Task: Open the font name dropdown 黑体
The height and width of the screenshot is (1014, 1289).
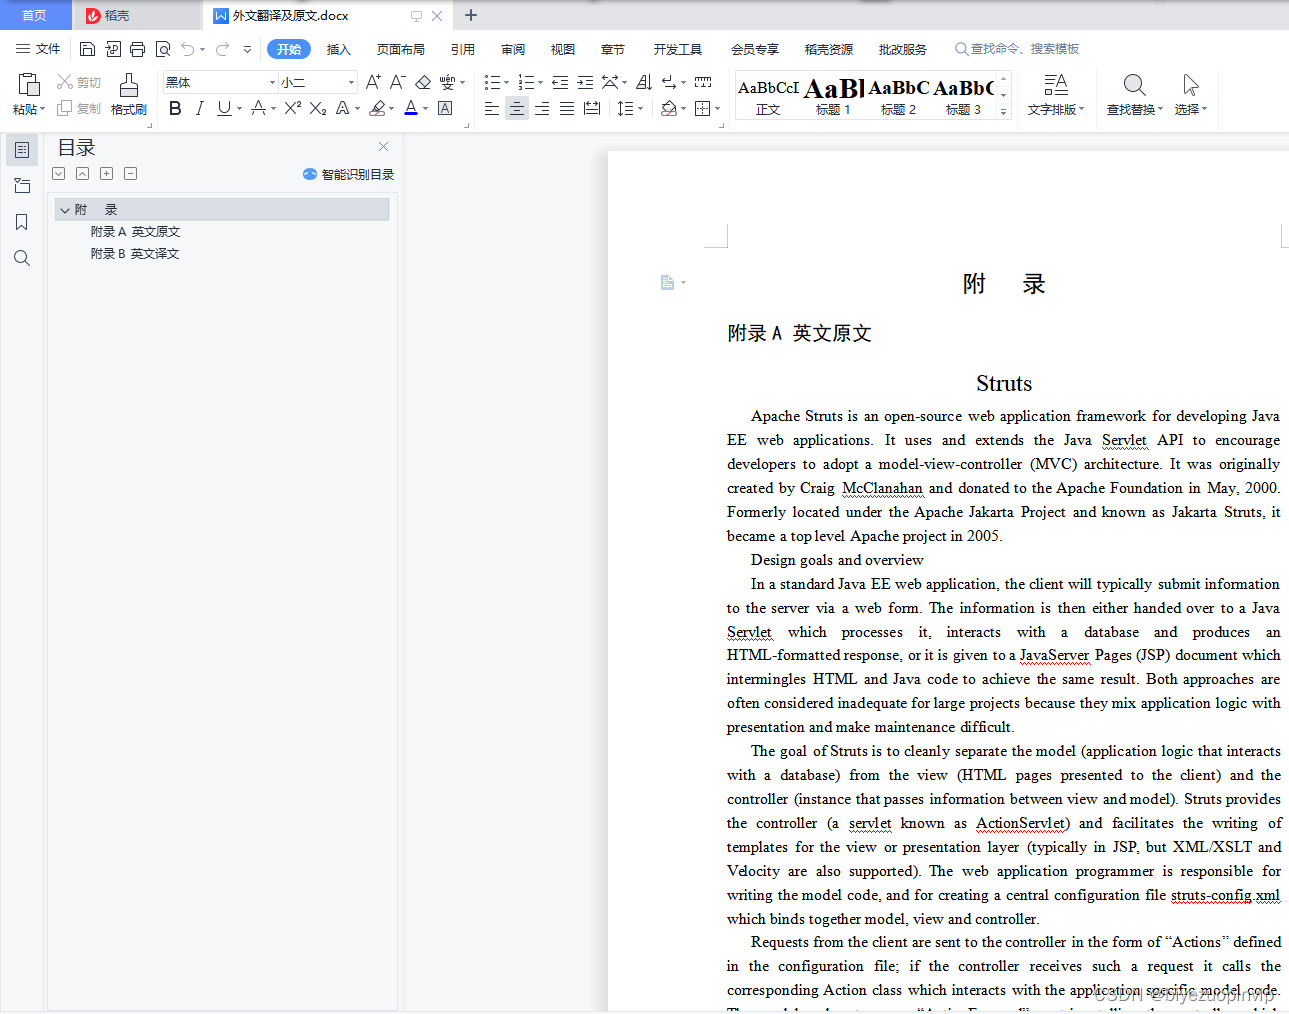Action: pyautogui.click(x=272, y=82)
